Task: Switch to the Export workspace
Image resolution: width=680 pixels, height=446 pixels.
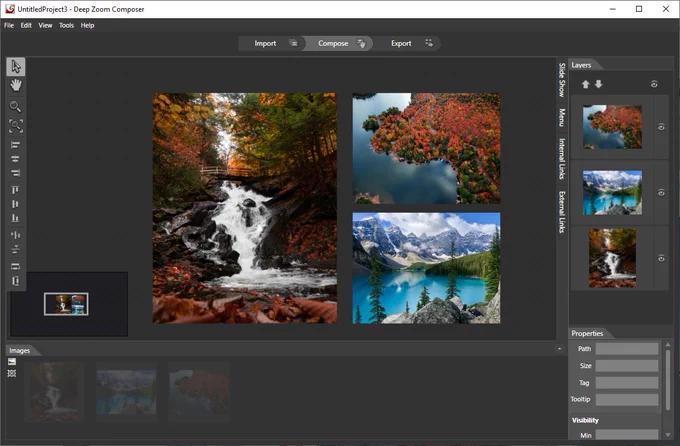Action: (x=407, y=43)
